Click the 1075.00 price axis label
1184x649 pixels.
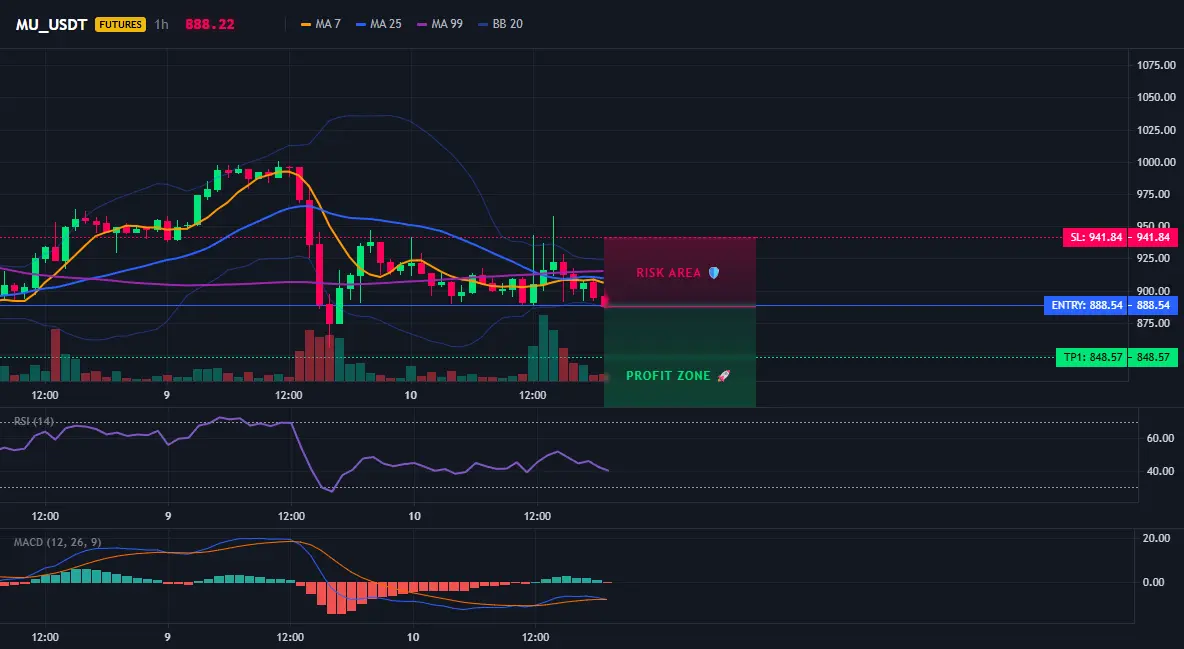click(1156, 65)
